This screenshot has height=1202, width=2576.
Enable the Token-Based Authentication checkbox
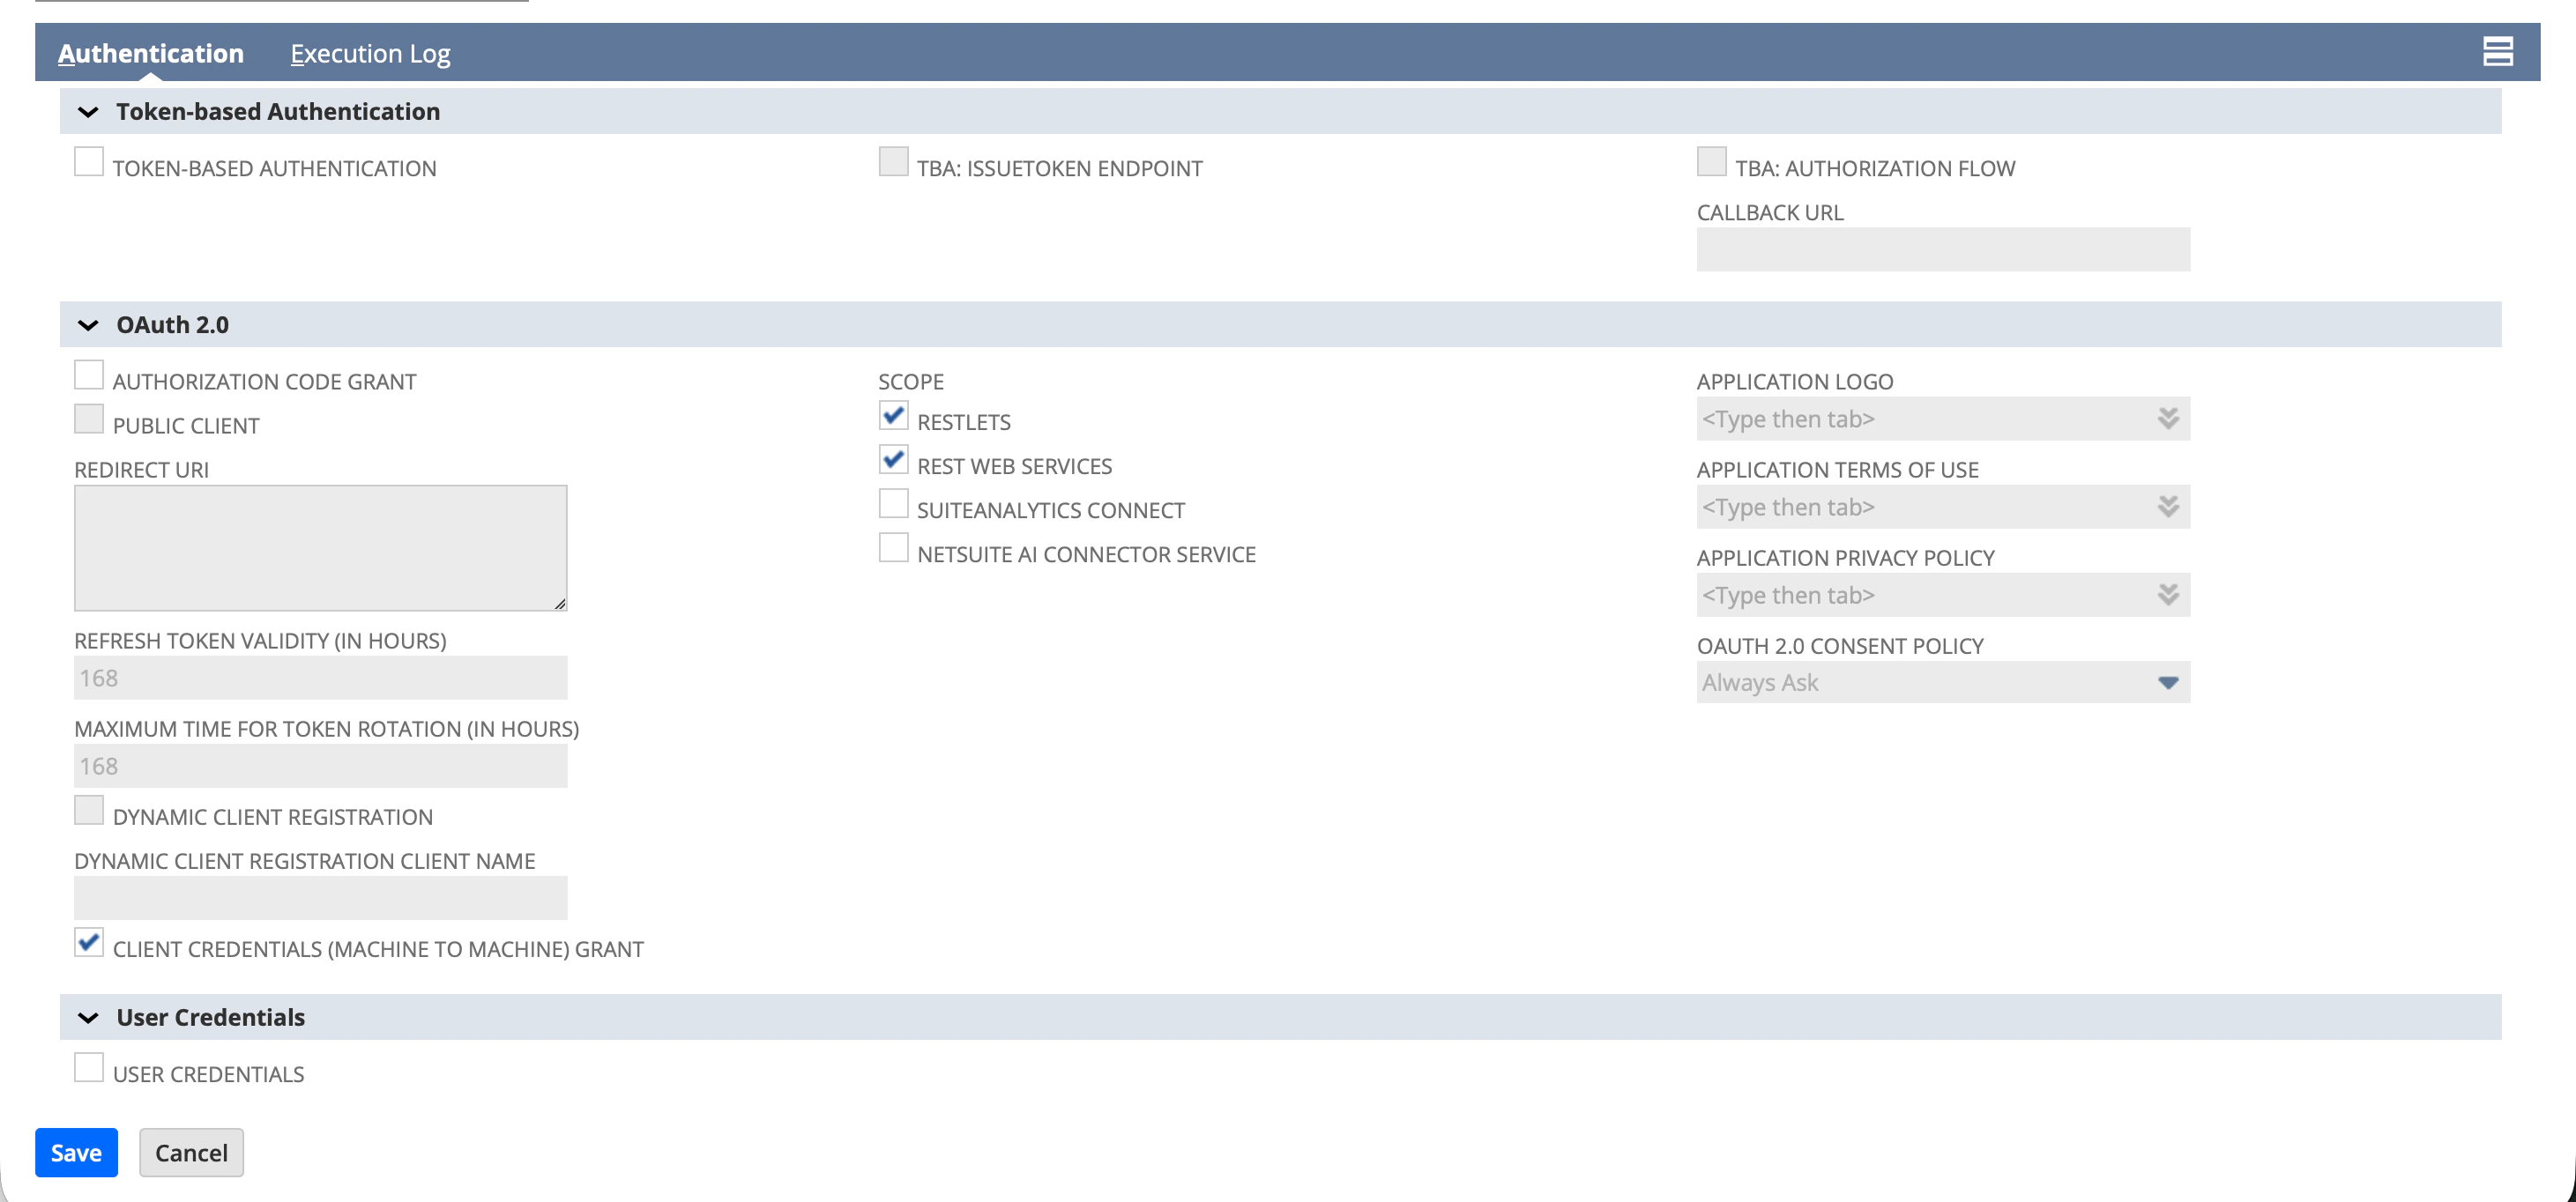point(89,162)
